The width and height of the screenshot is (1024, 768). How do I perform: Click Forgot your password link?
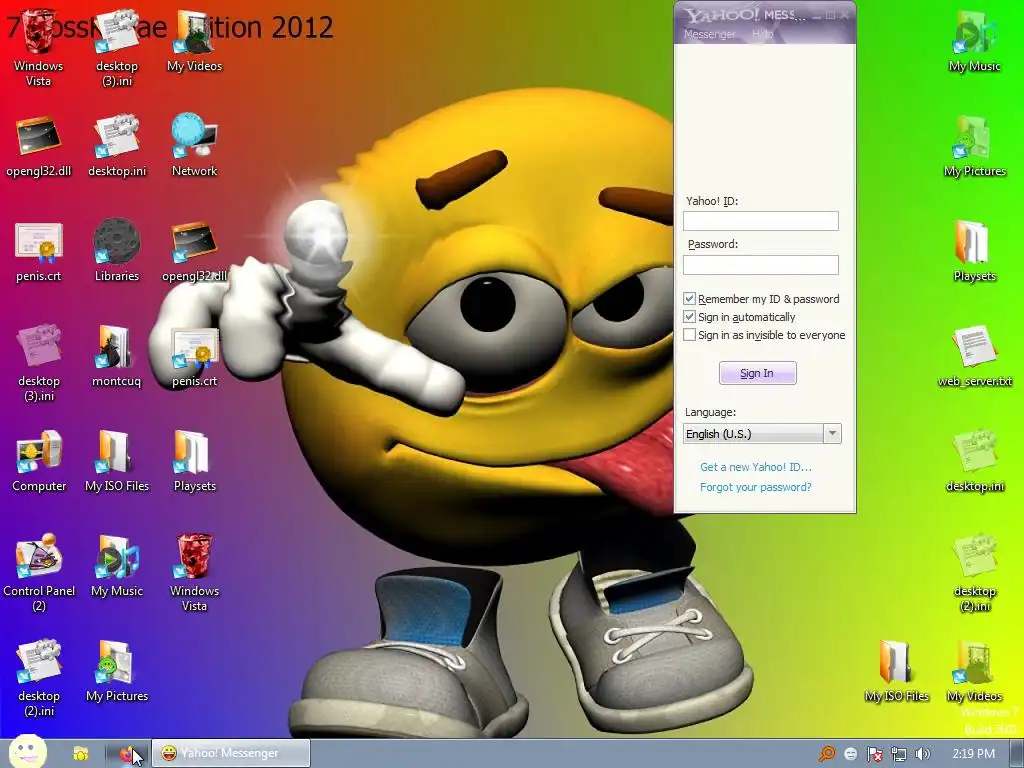(756, 487)
